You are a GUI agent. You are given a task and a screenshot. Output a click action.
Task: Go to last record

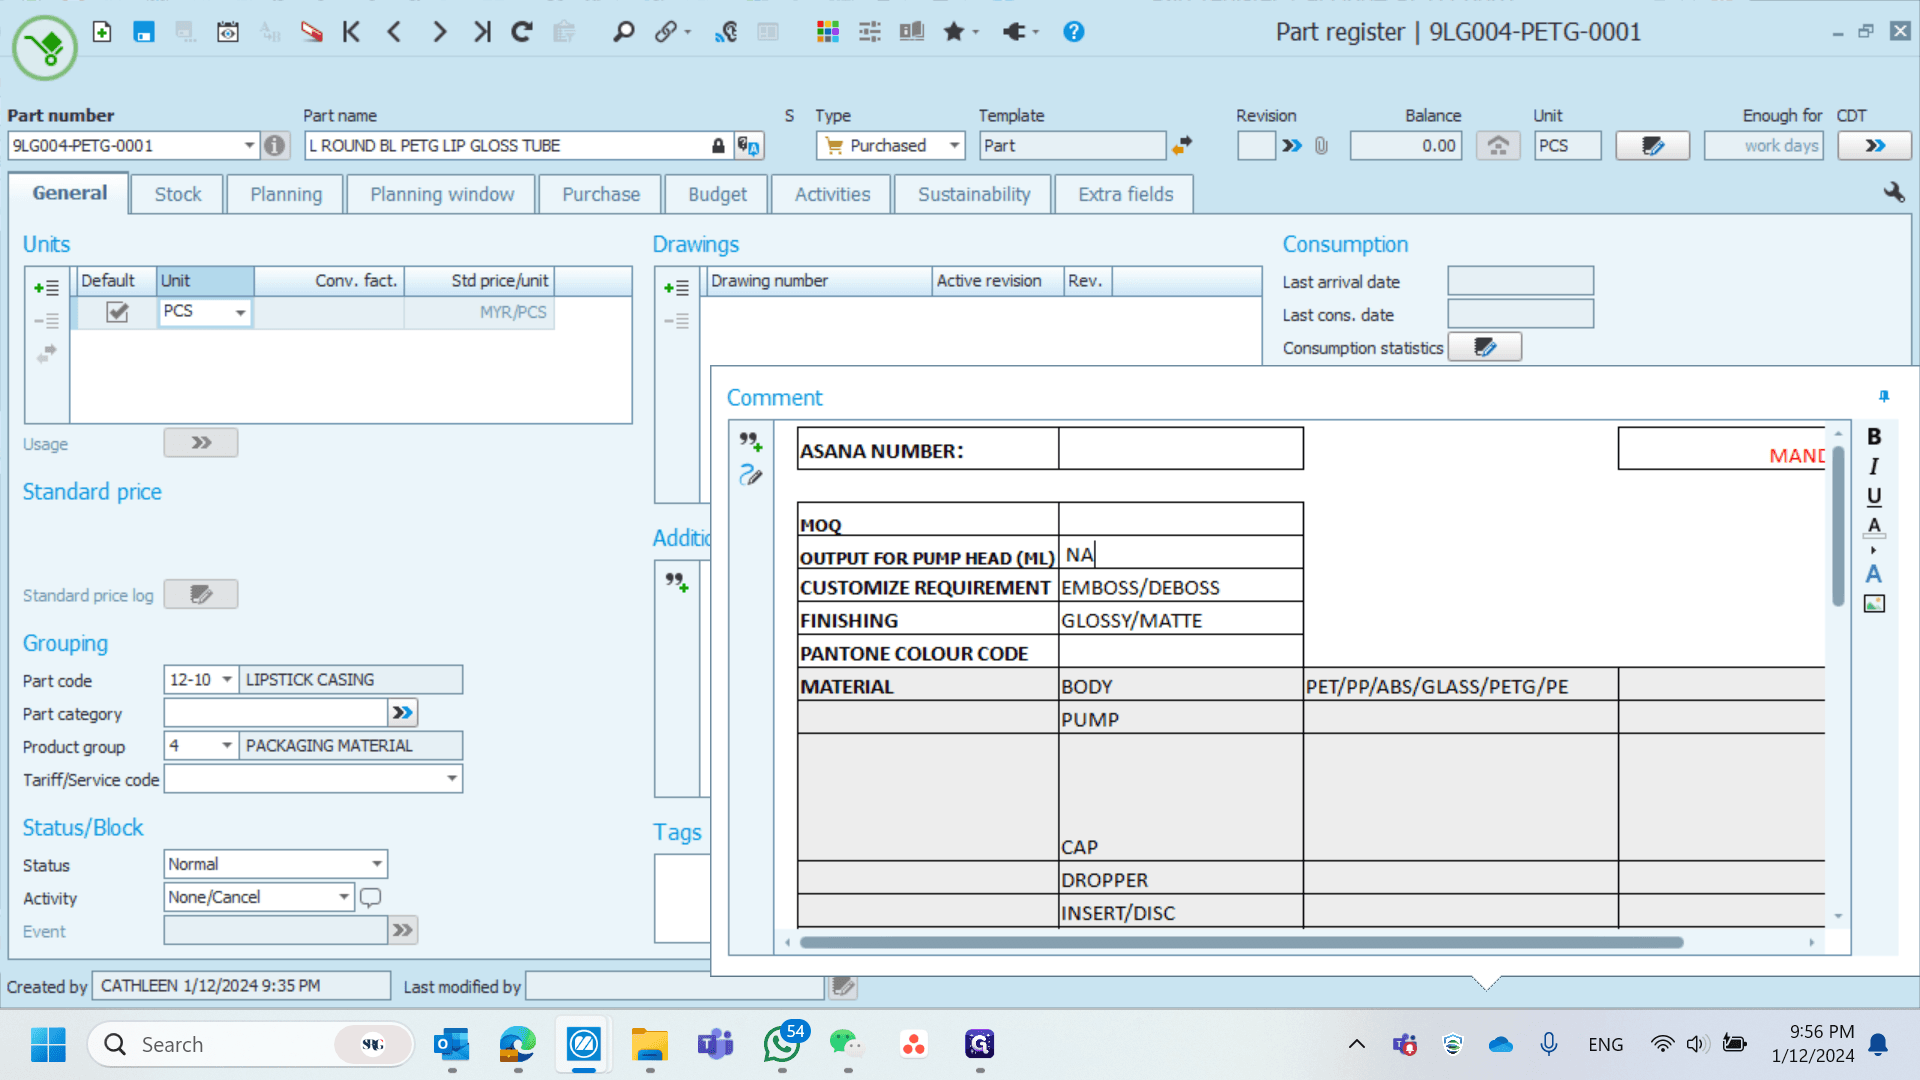482,32
